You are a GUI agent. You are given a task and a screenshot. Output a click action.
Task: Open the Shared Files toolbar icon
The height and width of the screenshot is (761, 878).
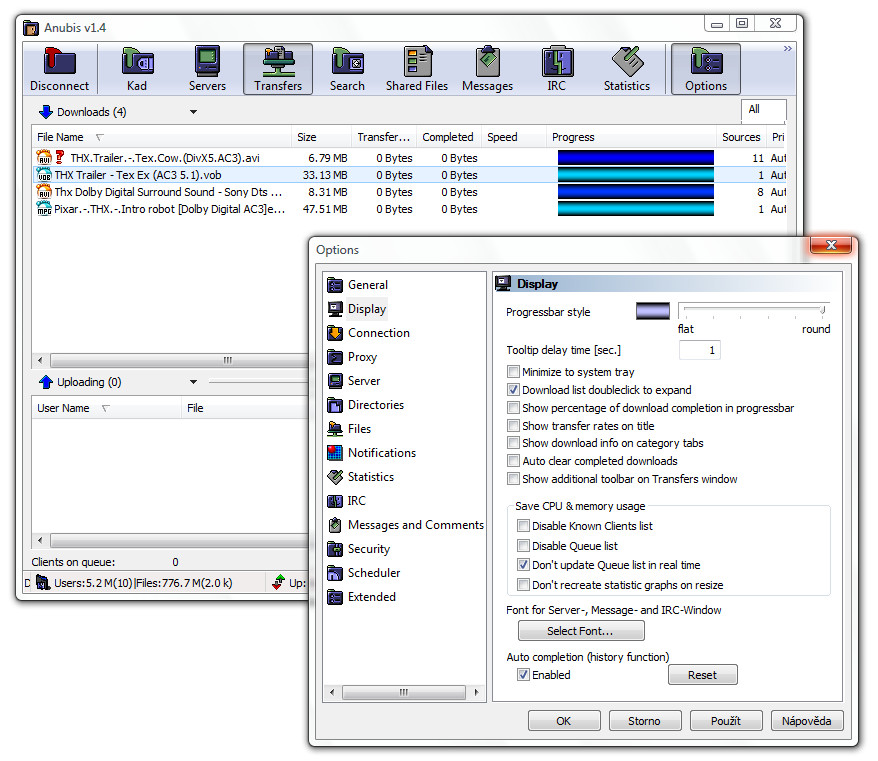tap(417, 69)
